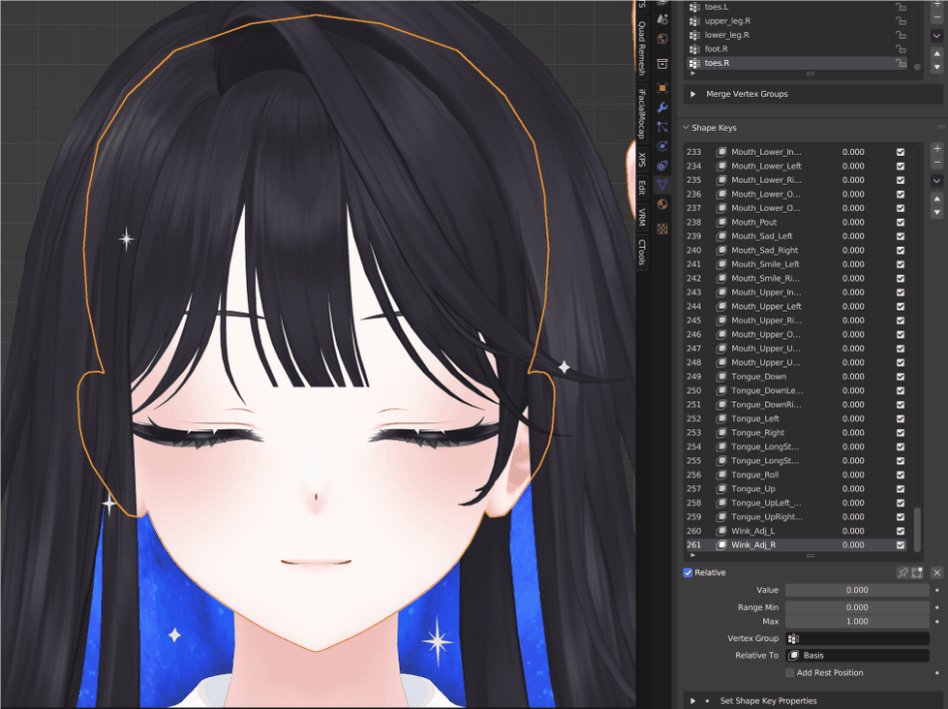Click the animate dot beside Value
948x709 pixels.
(937, 590)
